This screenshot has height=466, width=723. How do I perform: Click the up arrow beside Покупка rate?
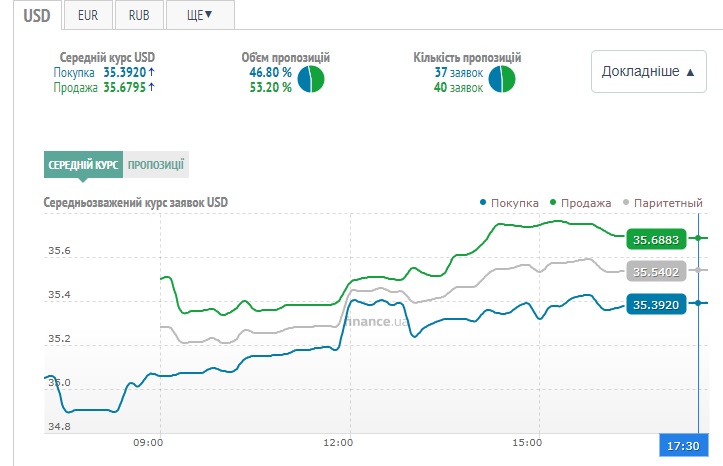coord(151,72)
